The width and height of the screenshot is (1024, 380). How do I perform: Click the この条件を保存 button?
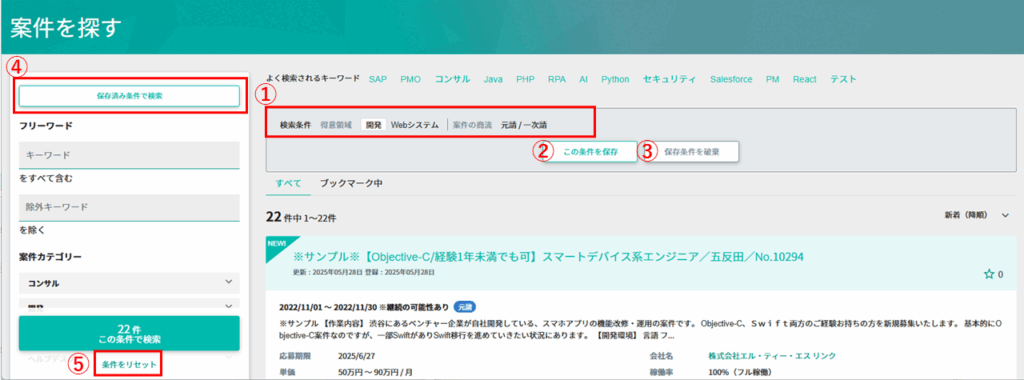pyautogui.click(x=591, y=151)
